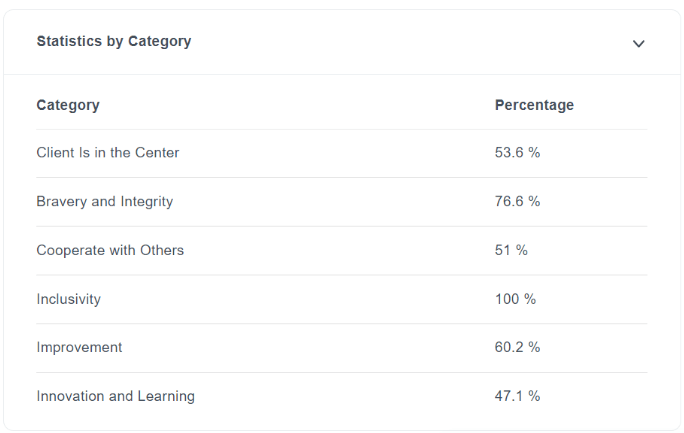The image size is (684, 433).
Task: Select the Category column header
Action: (68, 105)
